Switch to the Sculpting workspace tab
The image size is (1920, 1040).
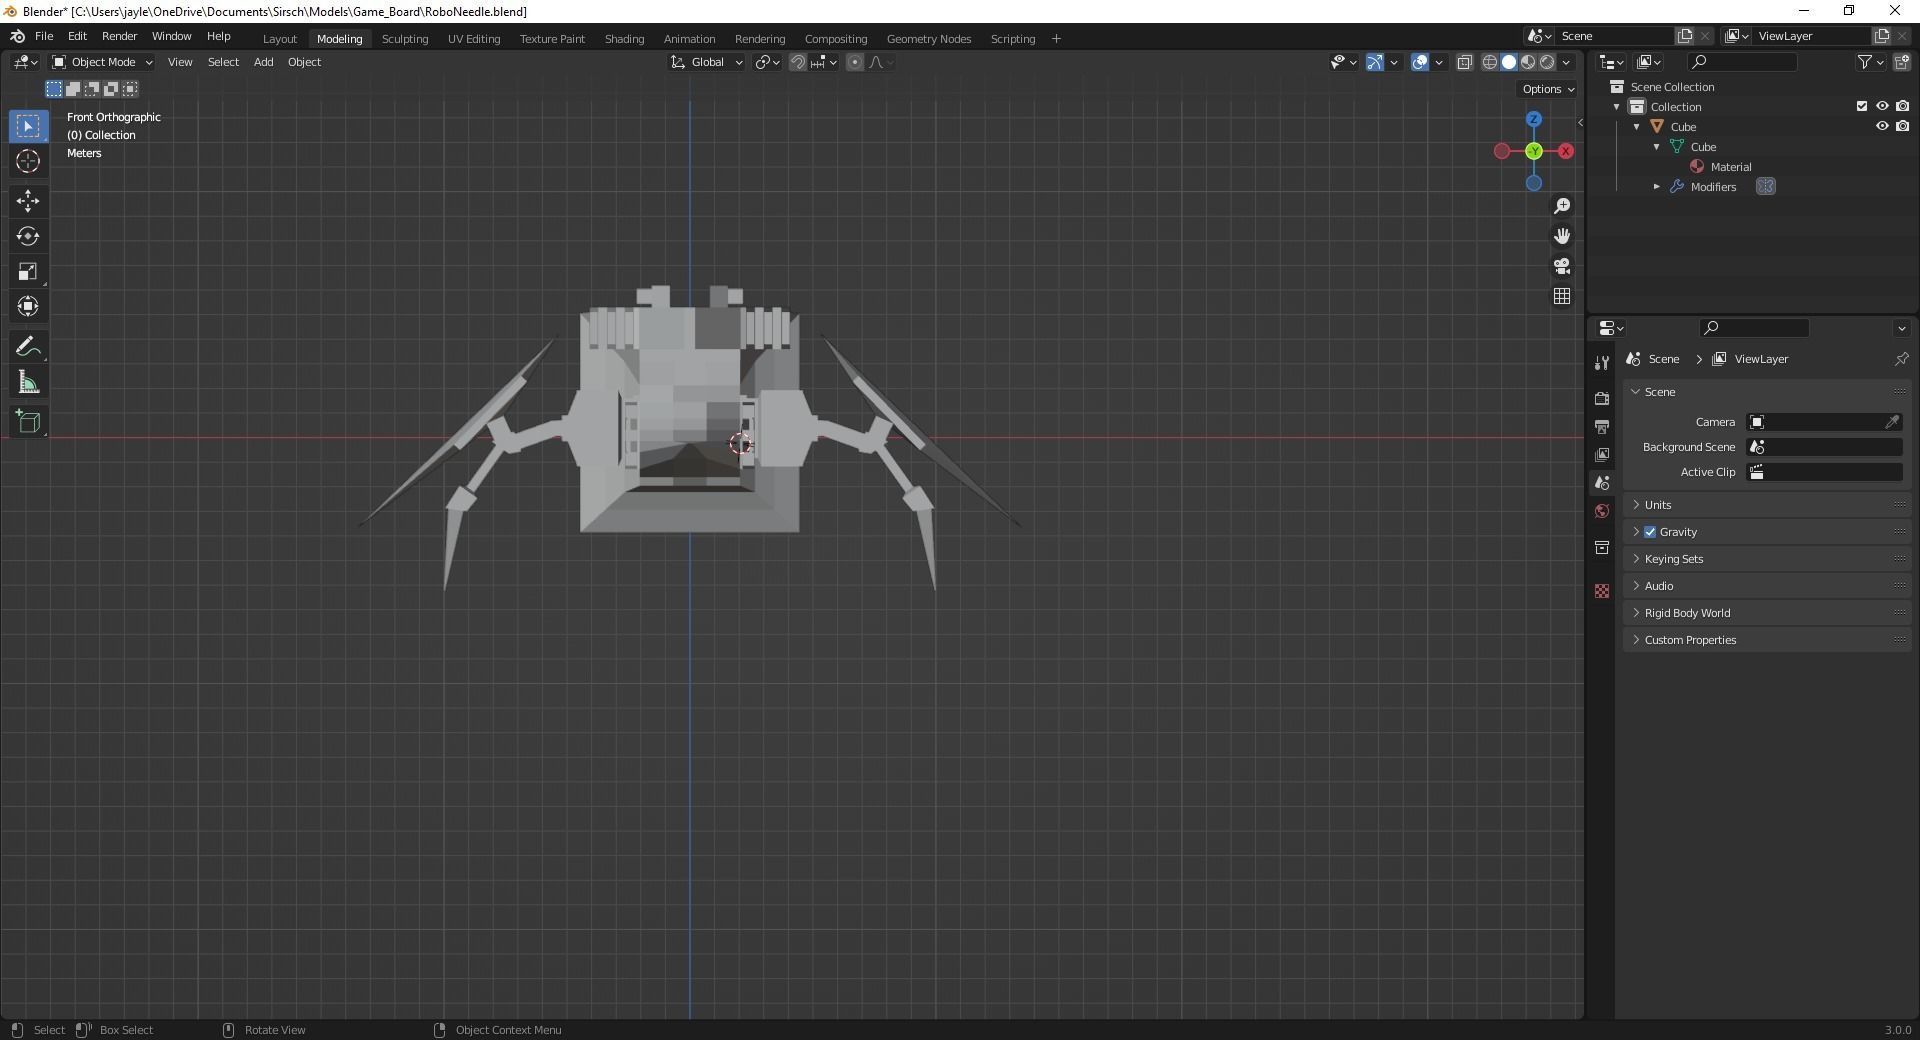tap(405, 39)
